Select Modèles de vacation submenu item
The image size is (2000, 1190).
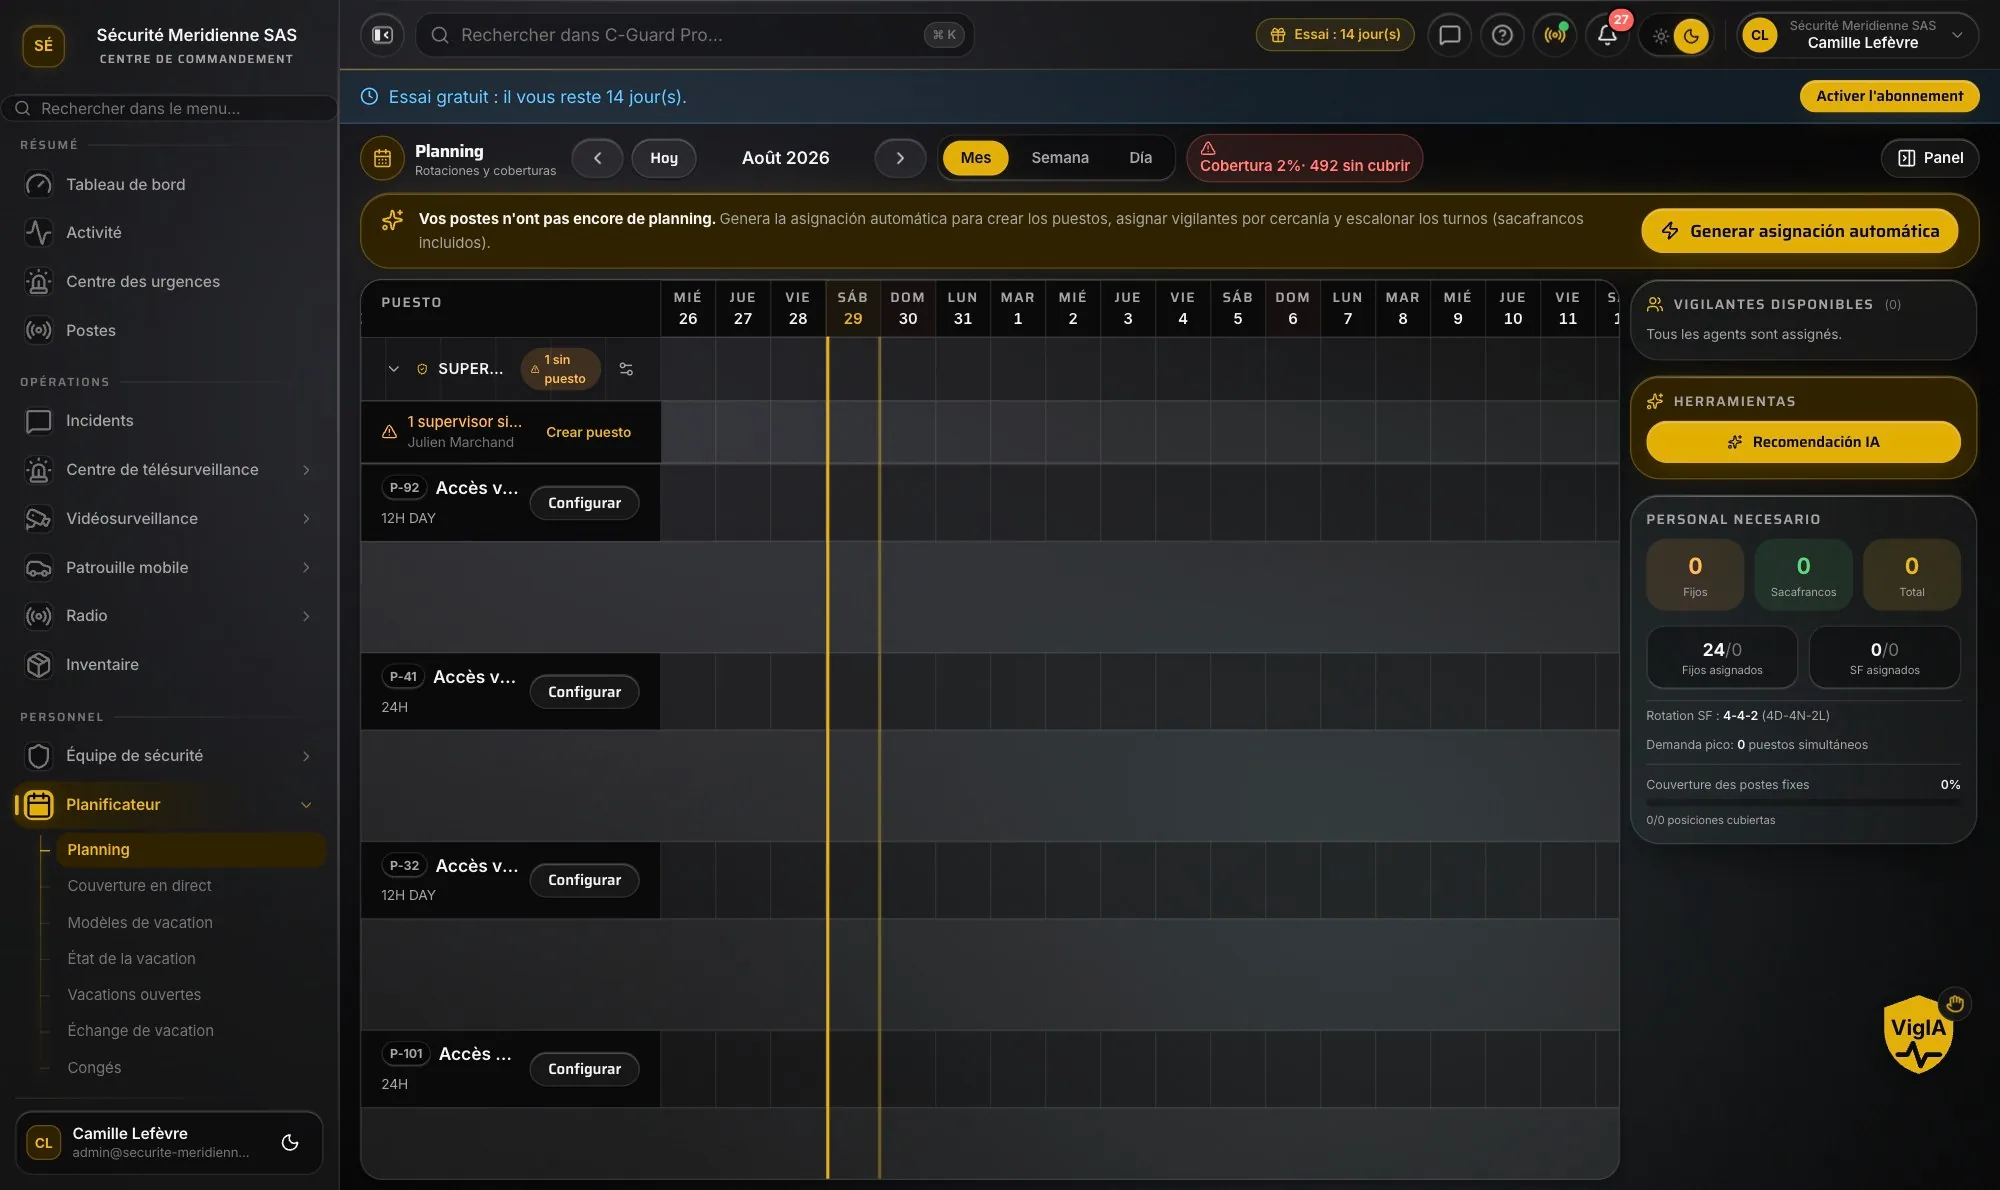click(140, 922)
